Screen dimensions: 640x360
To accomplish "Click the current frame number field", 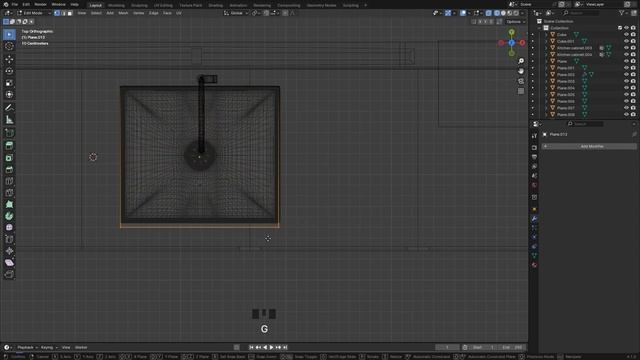I will (x=447, y=347).
